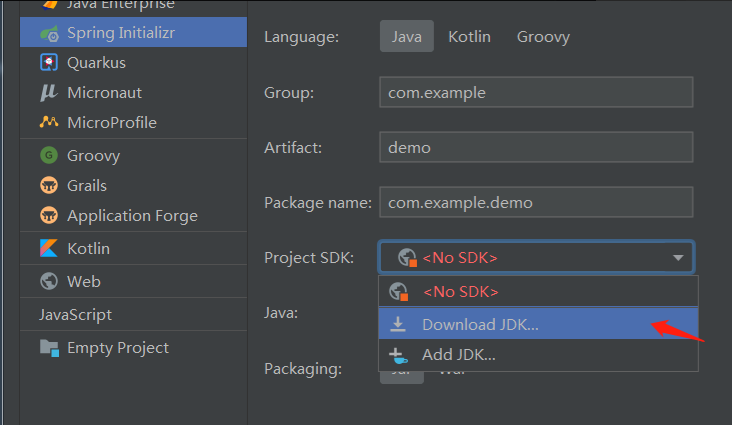Click the Language label
Viewport: 732px width, 425px height.
302,37
